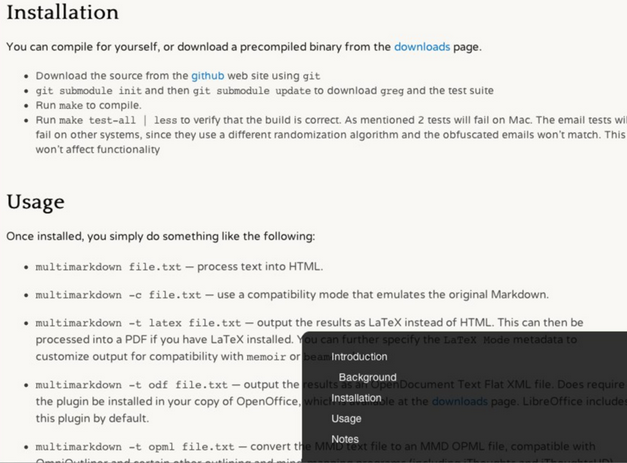
Task: Click the 'multimarkdown -c file.txt' code text
Action: click(118, 295)
